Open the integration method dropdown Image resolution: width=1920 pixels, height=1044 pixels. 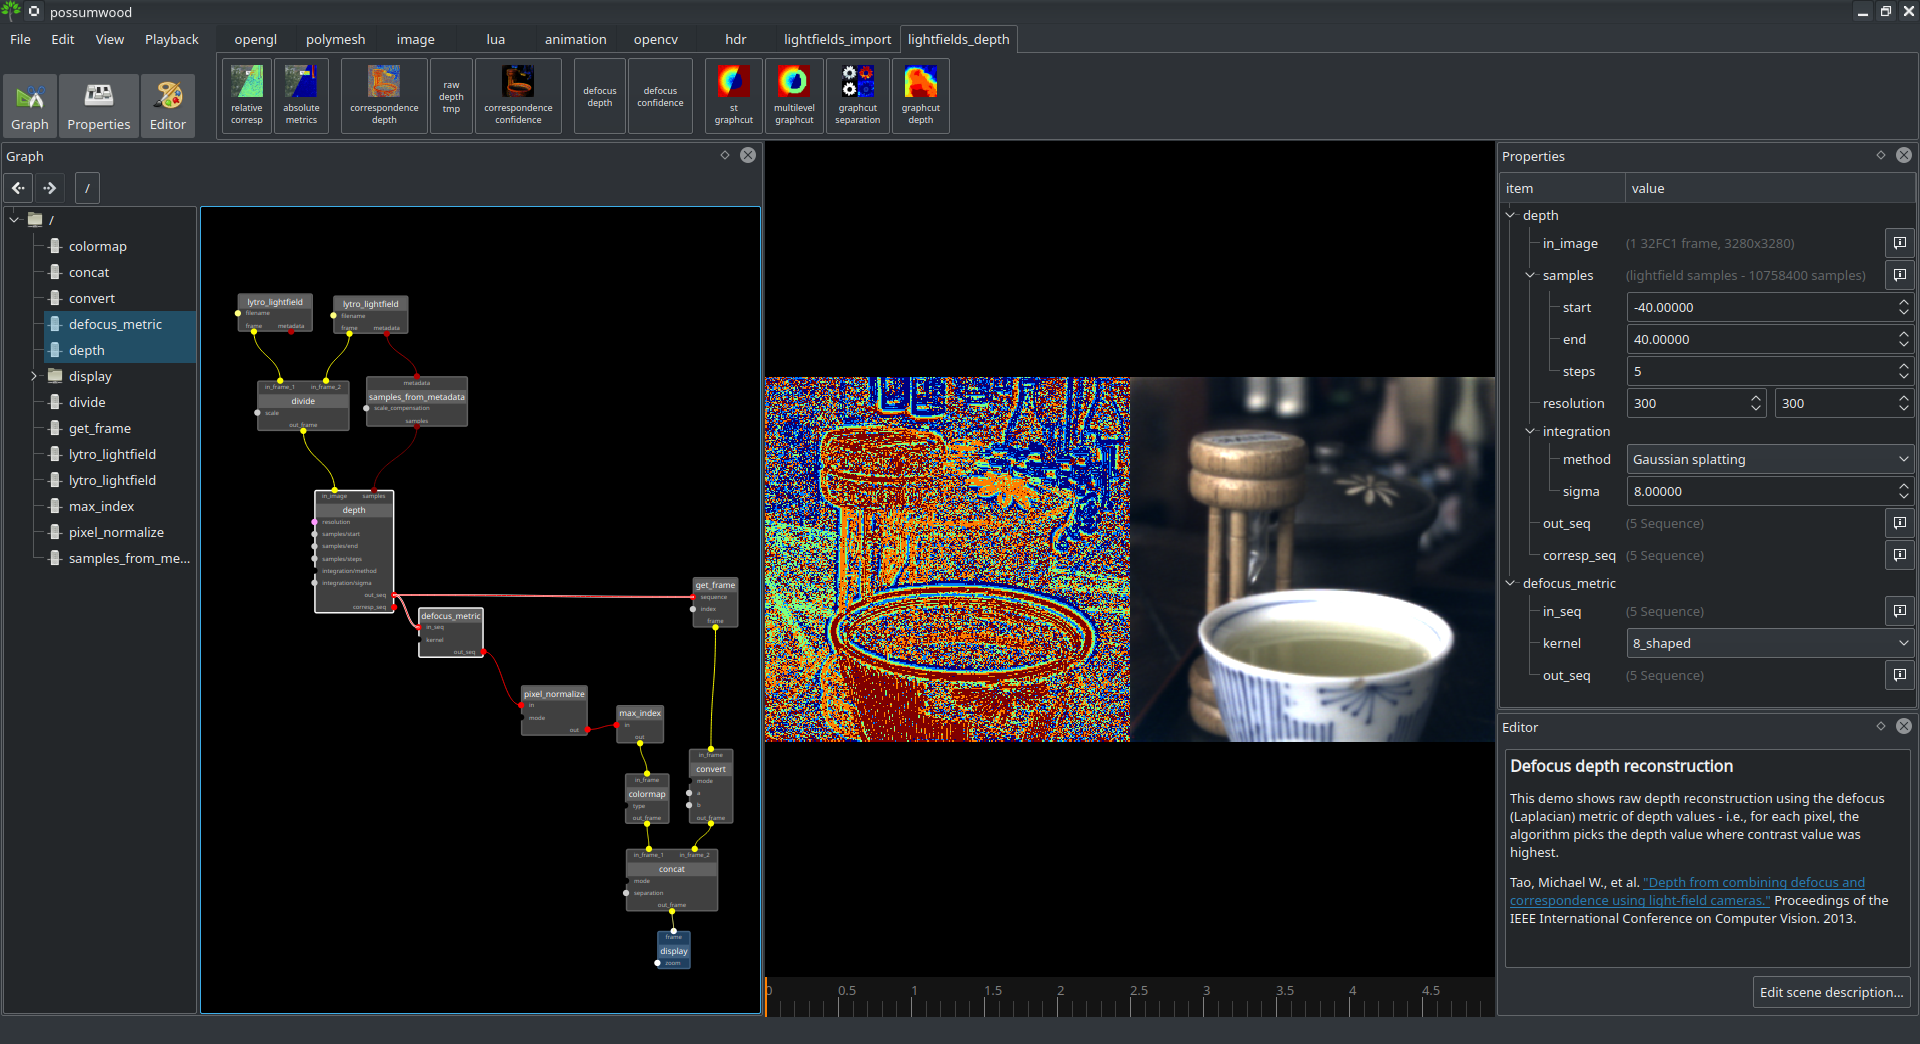click(x=1770, y=459)
